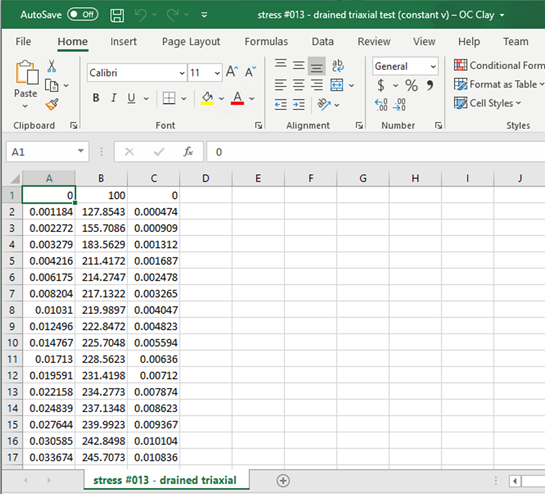The height and width of the screenshot is (494, 545).
Task: Toggle Italic formatting
Action: (113, 98)
